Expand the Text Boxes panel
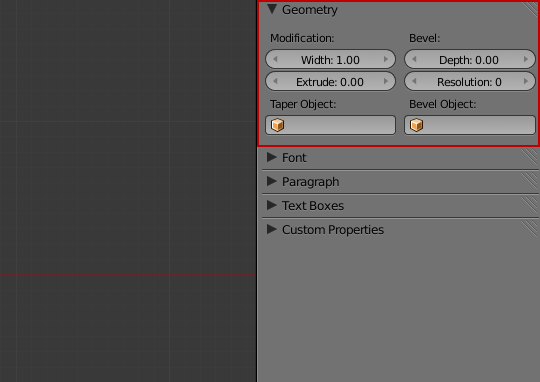The image size is (540, 382). point(272,205)
